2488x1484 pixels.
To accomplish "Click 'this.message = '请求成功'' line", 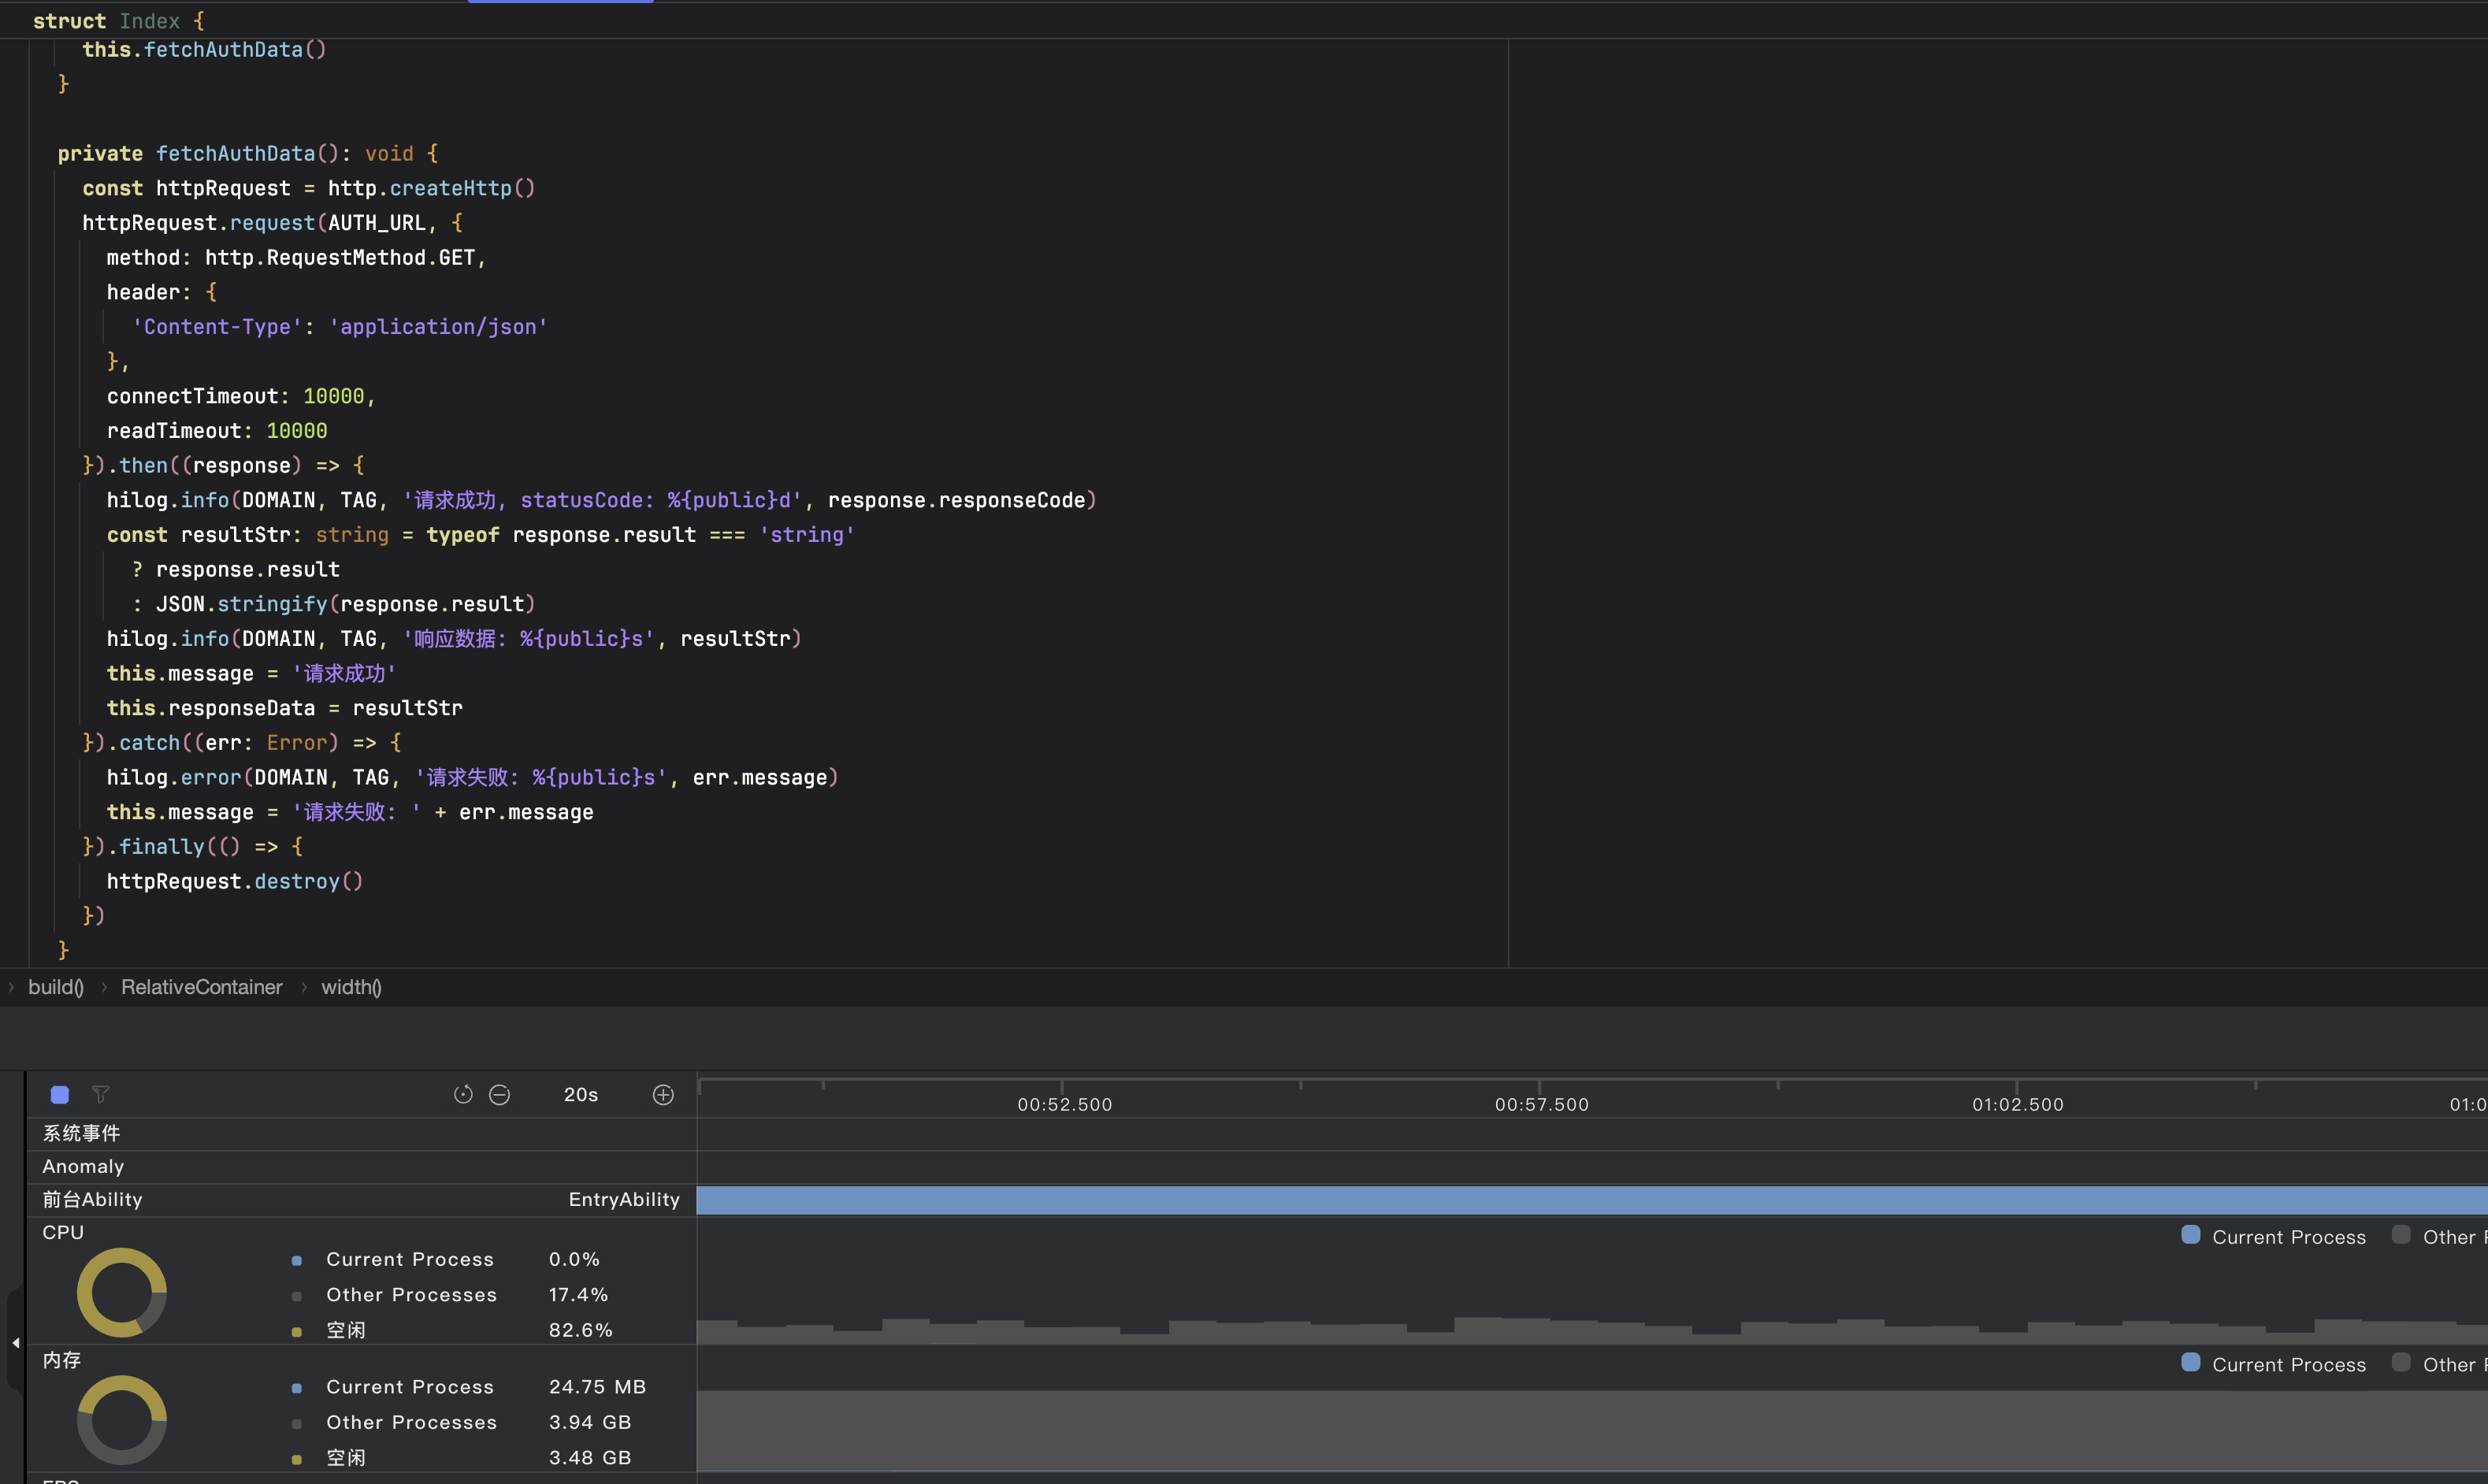I will click(251, 673).
